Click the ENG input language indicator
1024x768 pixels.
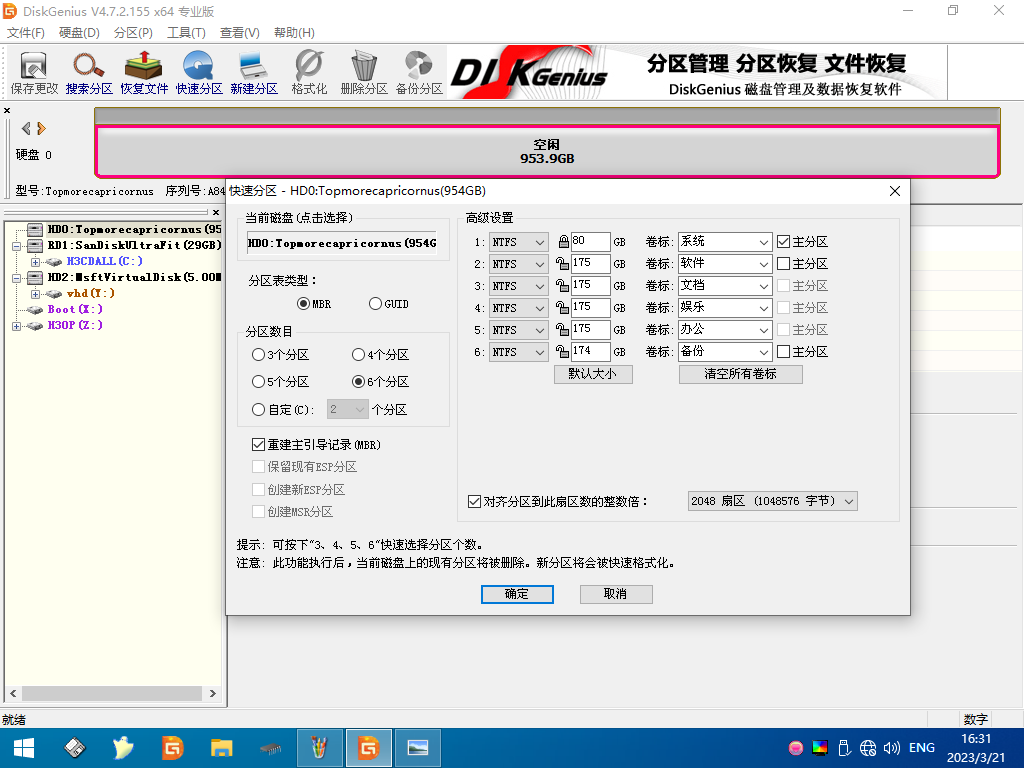point(921,748)
